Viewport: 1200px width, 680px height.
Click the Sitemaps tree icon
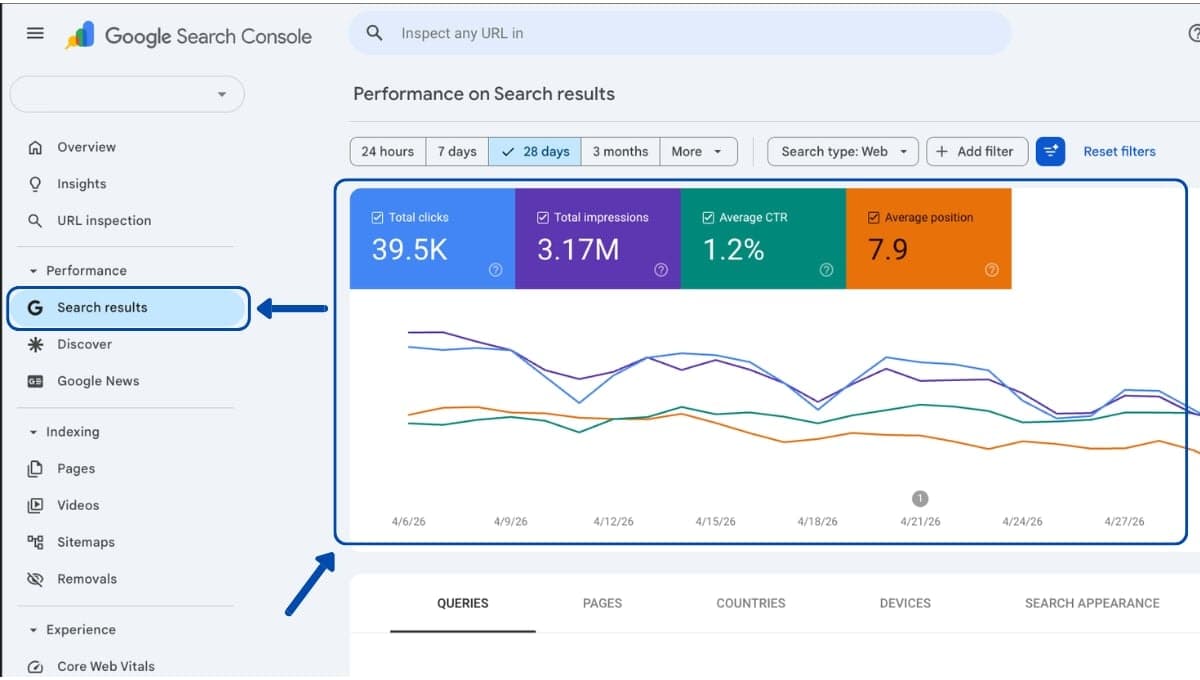point(35,542)
